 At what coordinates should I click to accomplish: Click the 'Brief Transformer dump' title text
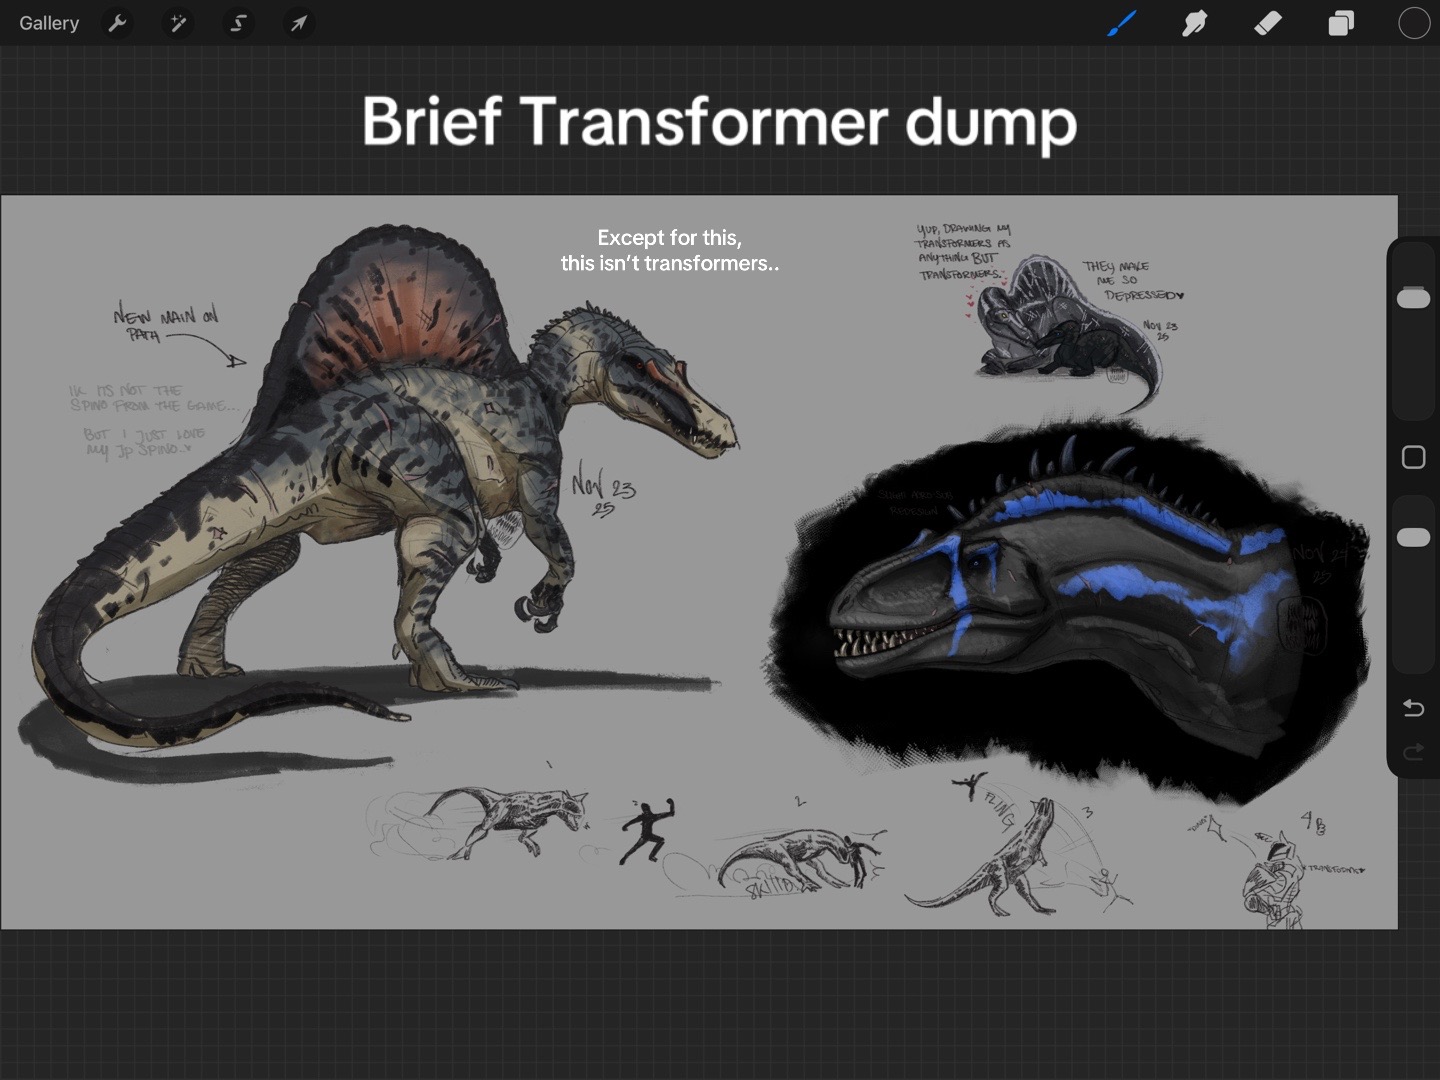tap(719, 122)
